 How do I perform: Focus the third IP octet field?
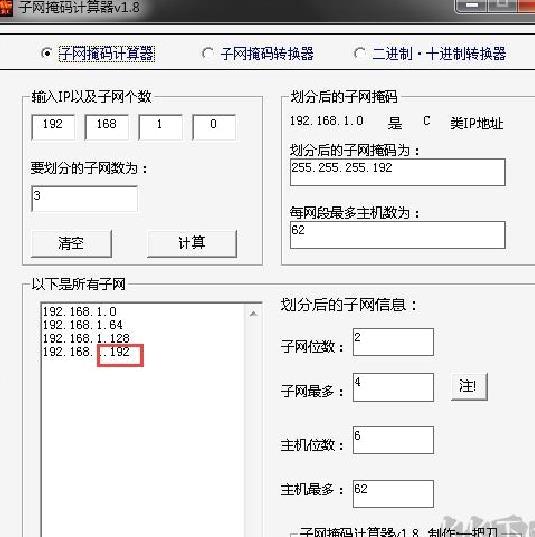point(160,127)
